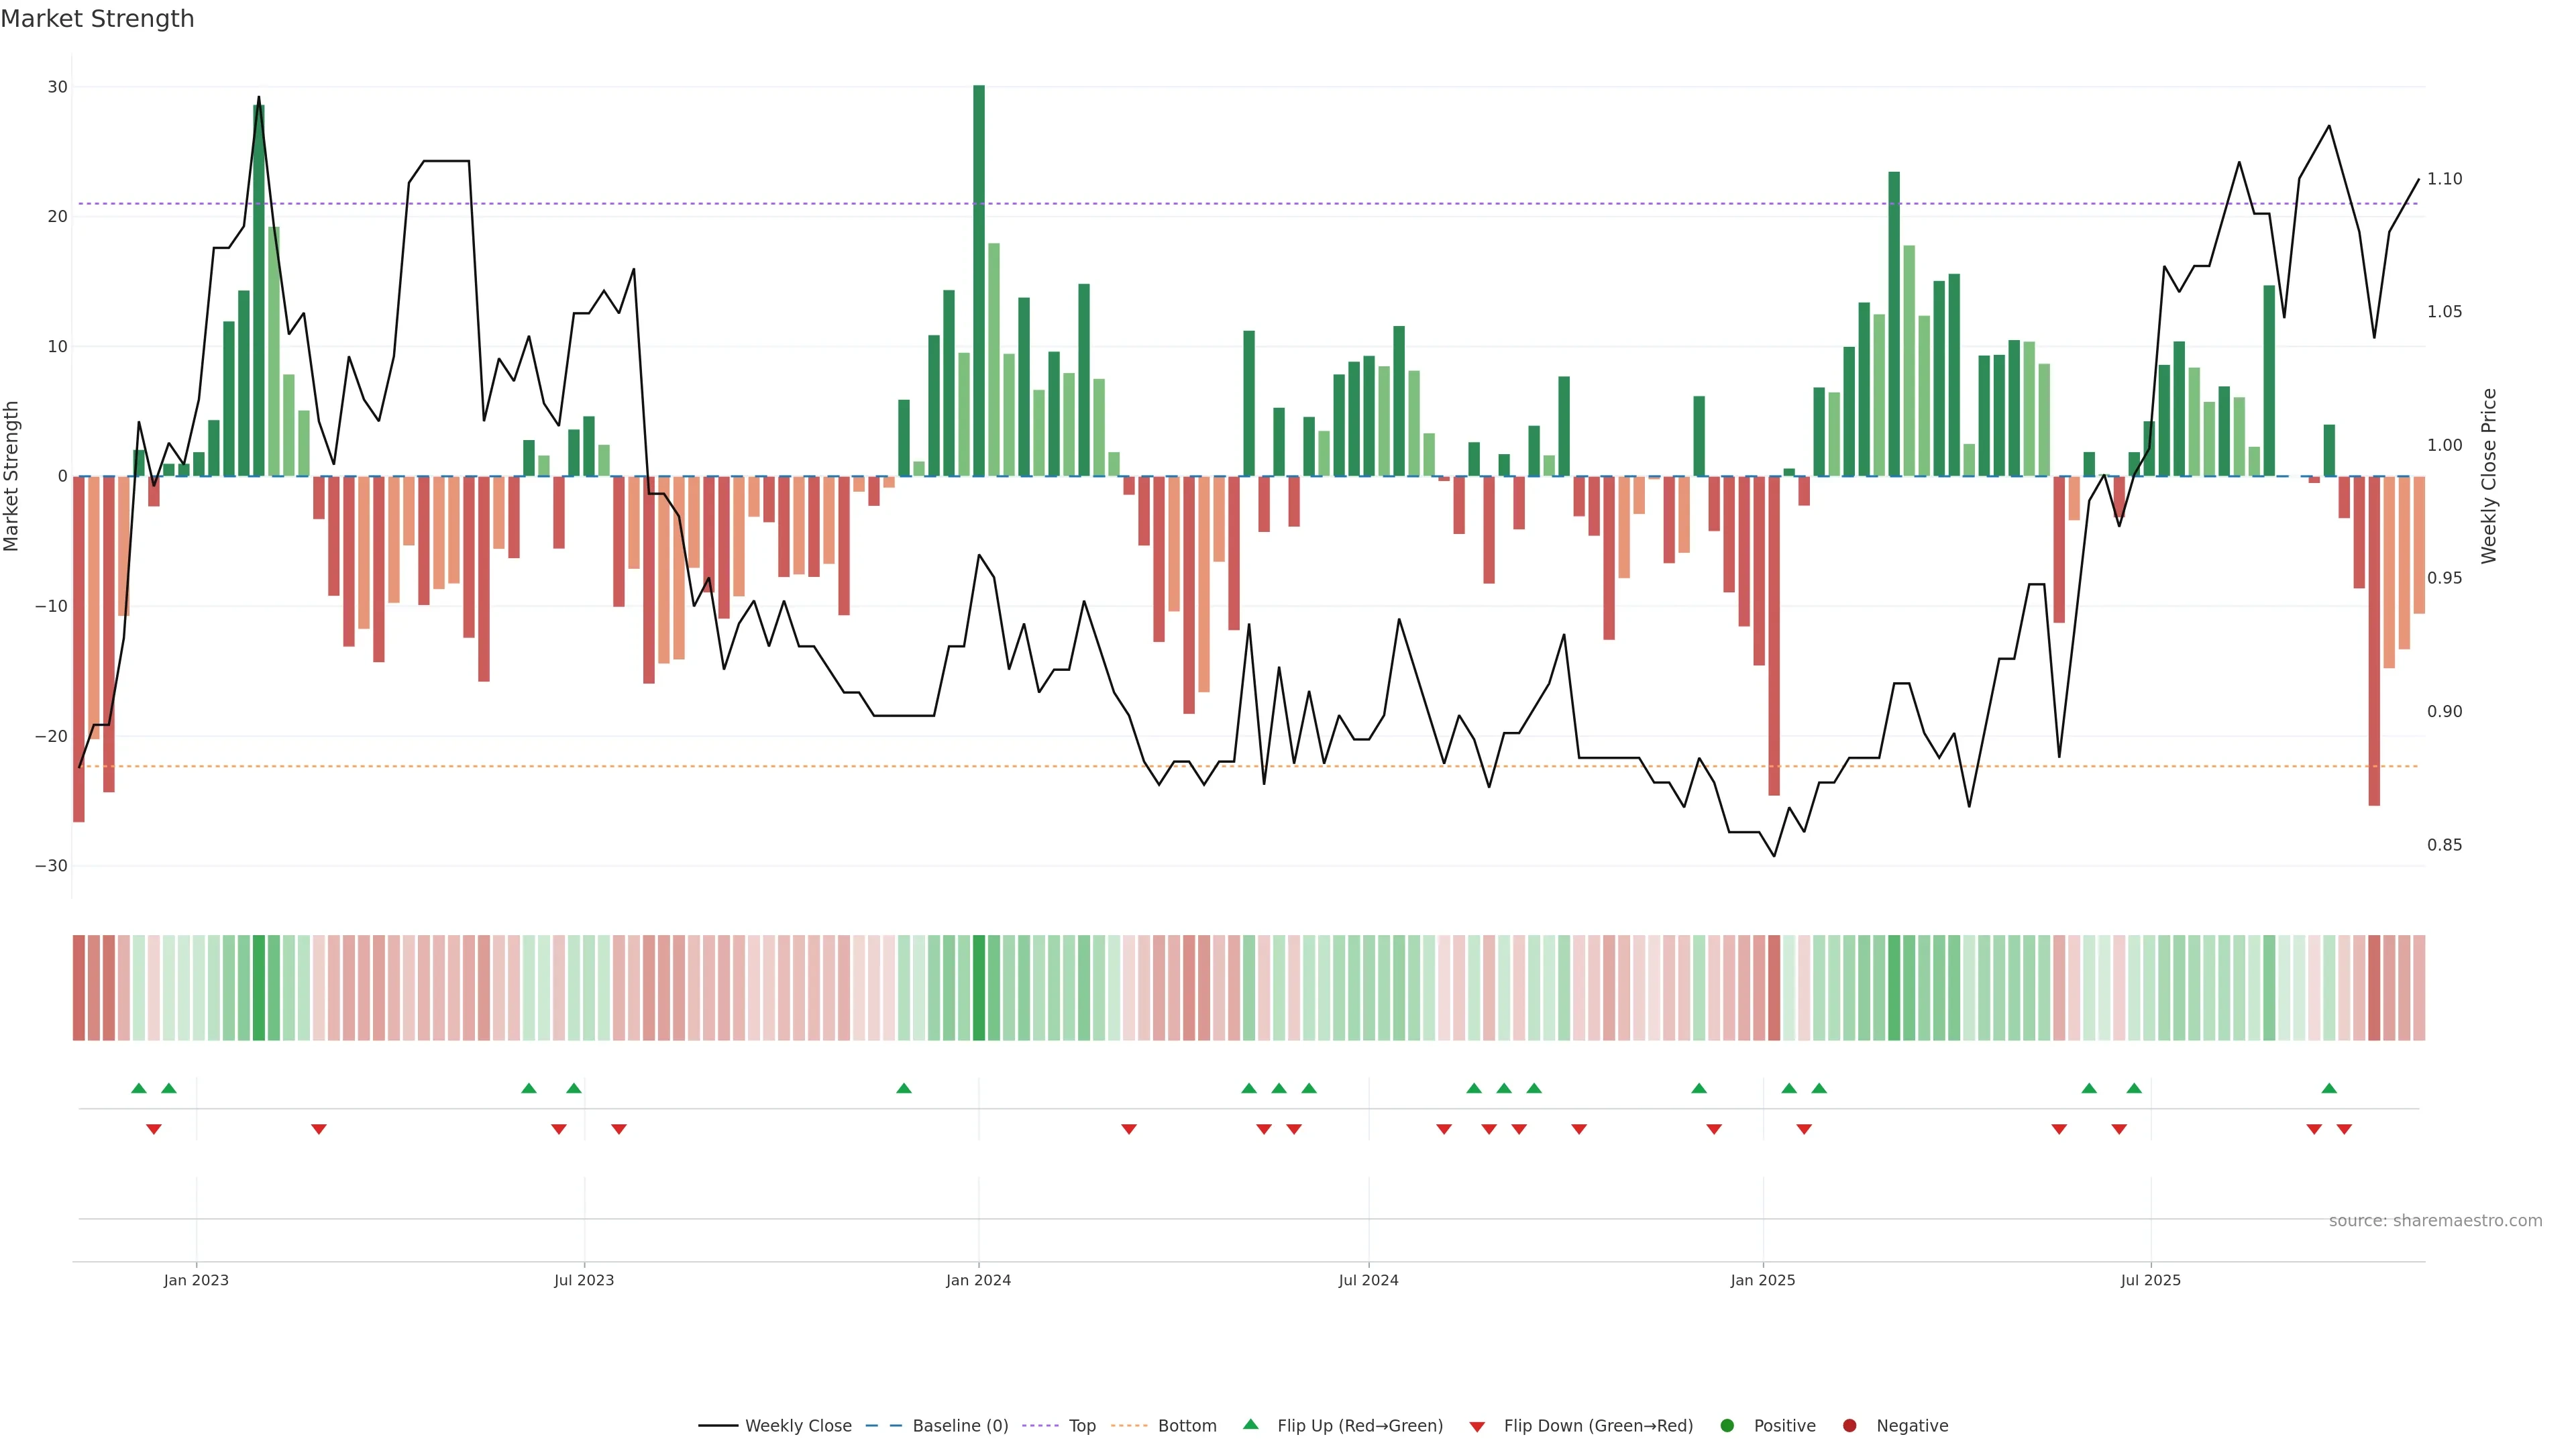Toggle the Baseline (0) legend label
Viewport: 2576px width, 1449px height.
pyautogui.click(x=960, y=1425)
